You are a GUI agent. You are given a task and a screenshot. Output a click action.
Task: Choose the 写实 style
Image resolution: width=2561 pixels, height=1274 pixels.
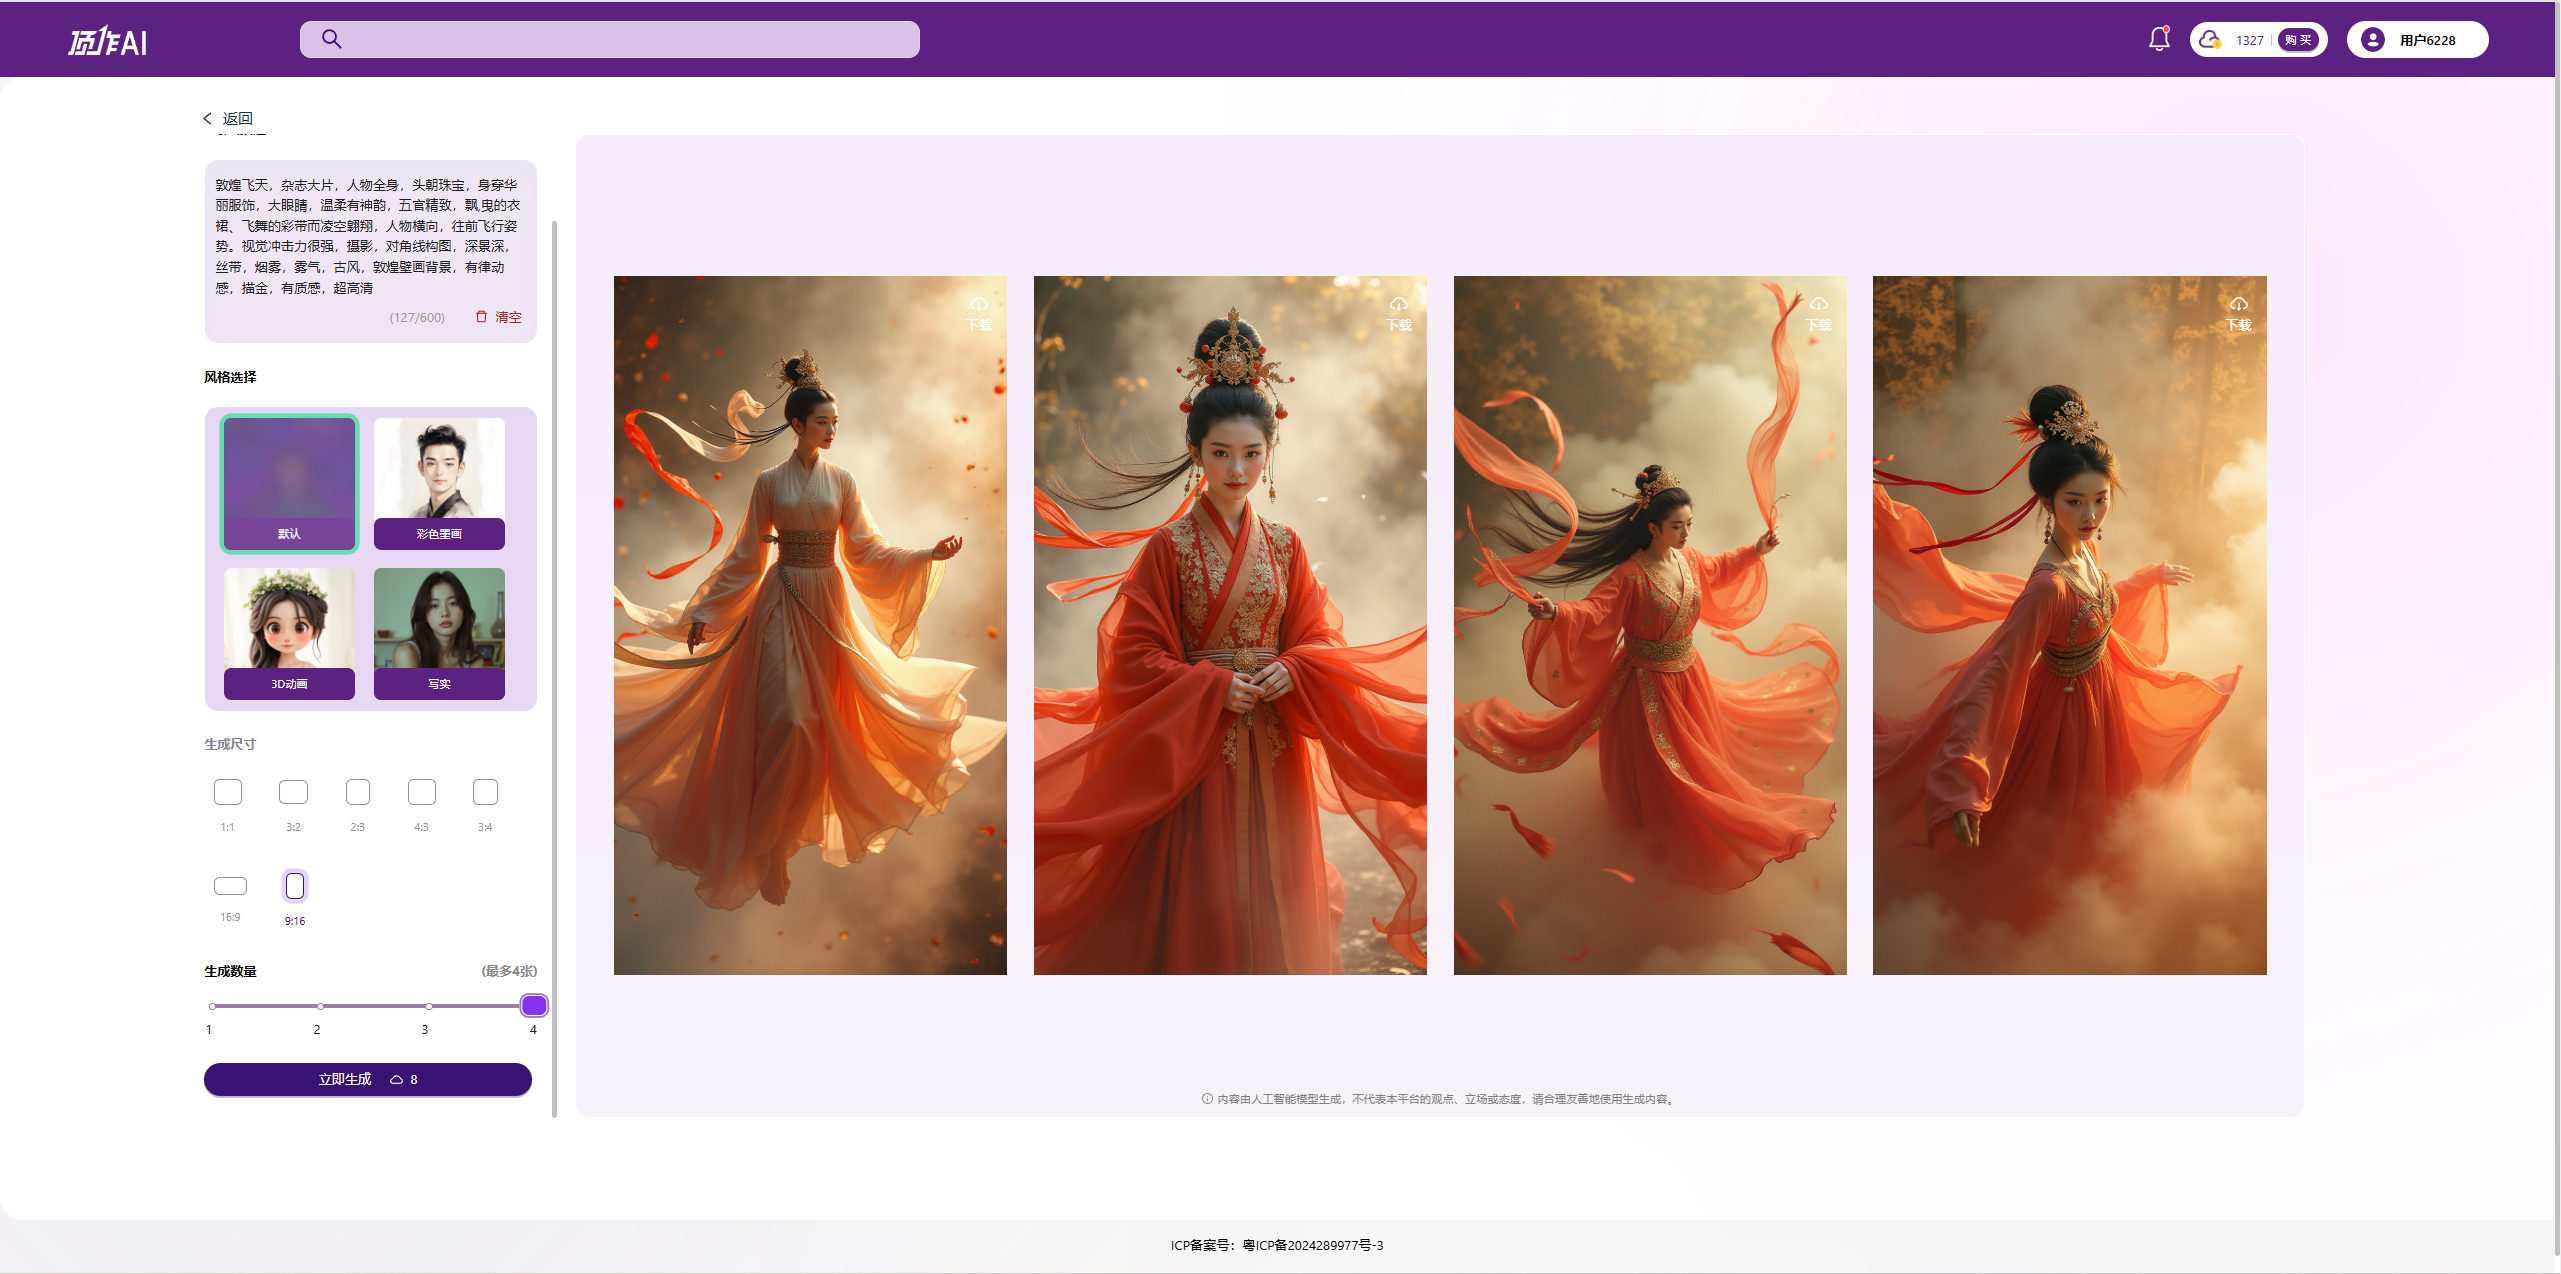pos(439,633)
